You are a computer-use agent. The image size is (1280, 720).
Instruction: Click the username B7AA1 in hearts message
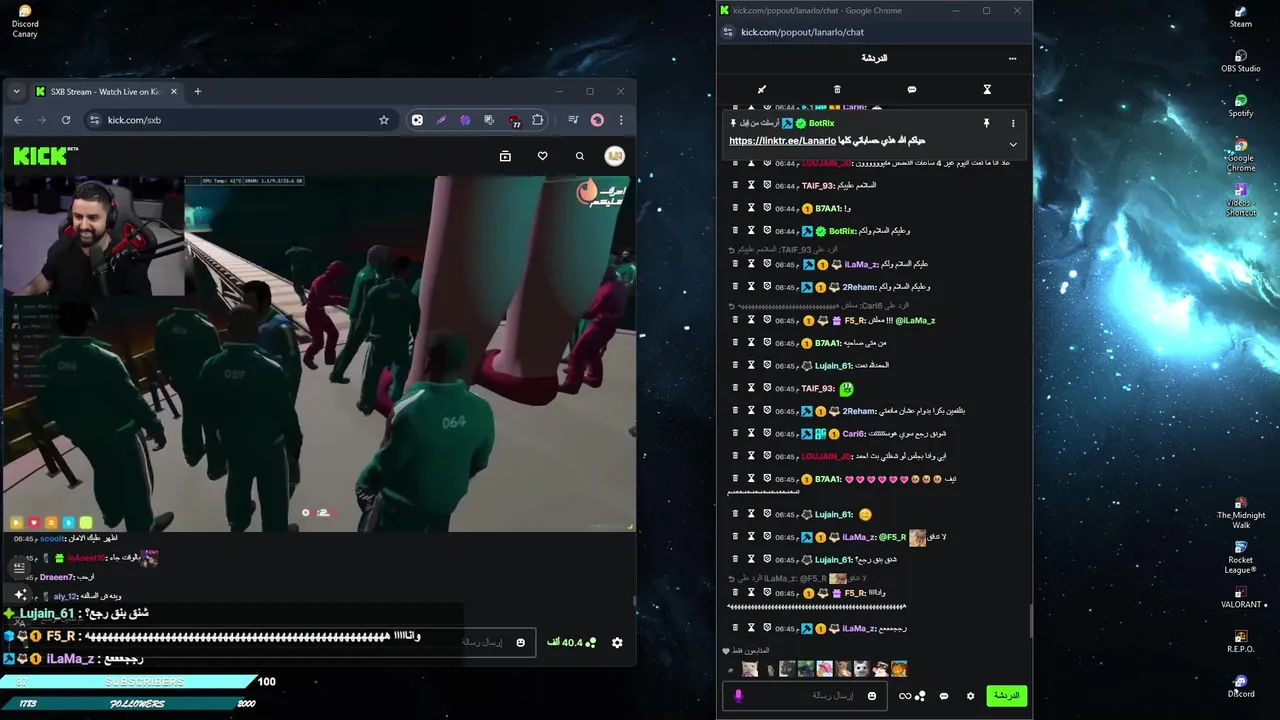point(827,479)
